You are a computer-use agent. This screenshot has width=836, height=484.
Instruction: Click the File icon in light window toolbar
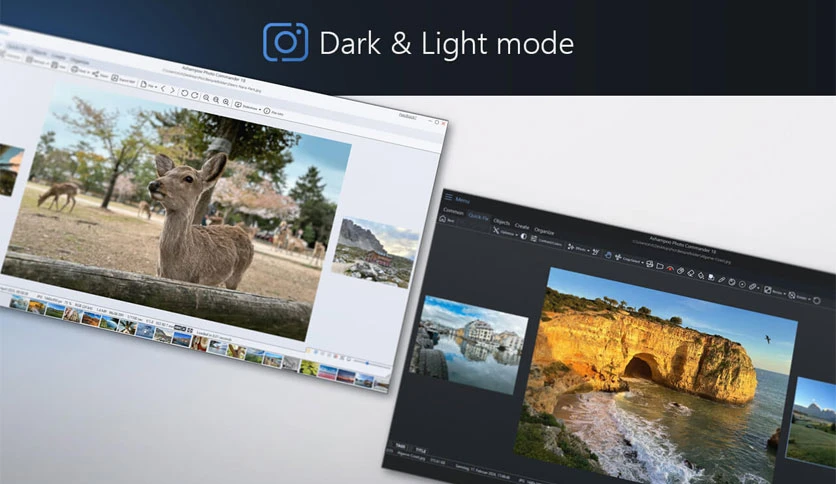pyautogui.click(x=143, y=84)
